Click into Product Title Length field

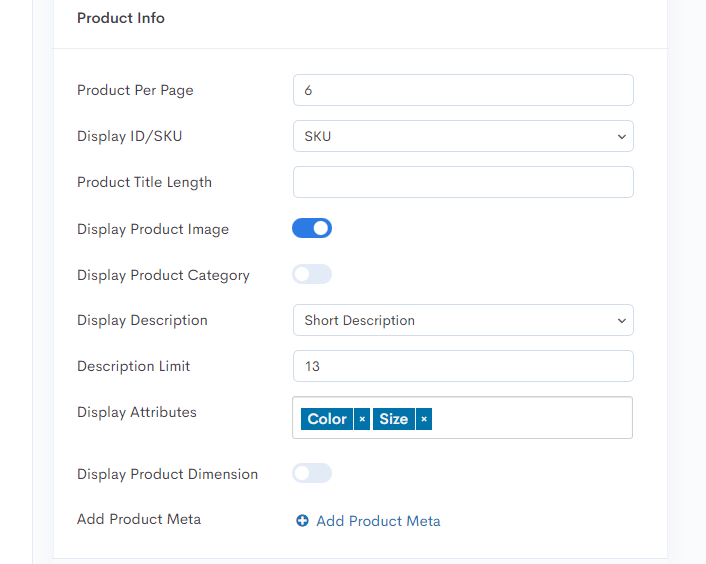point(463,182)
